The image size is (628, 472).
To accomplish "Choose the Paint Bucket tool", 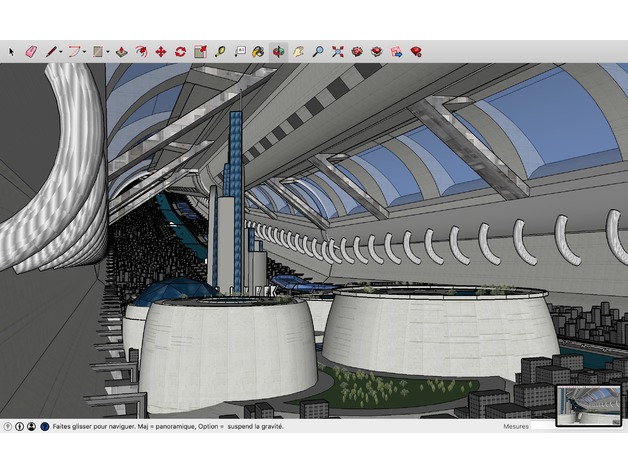I will (x=258, y=51).
